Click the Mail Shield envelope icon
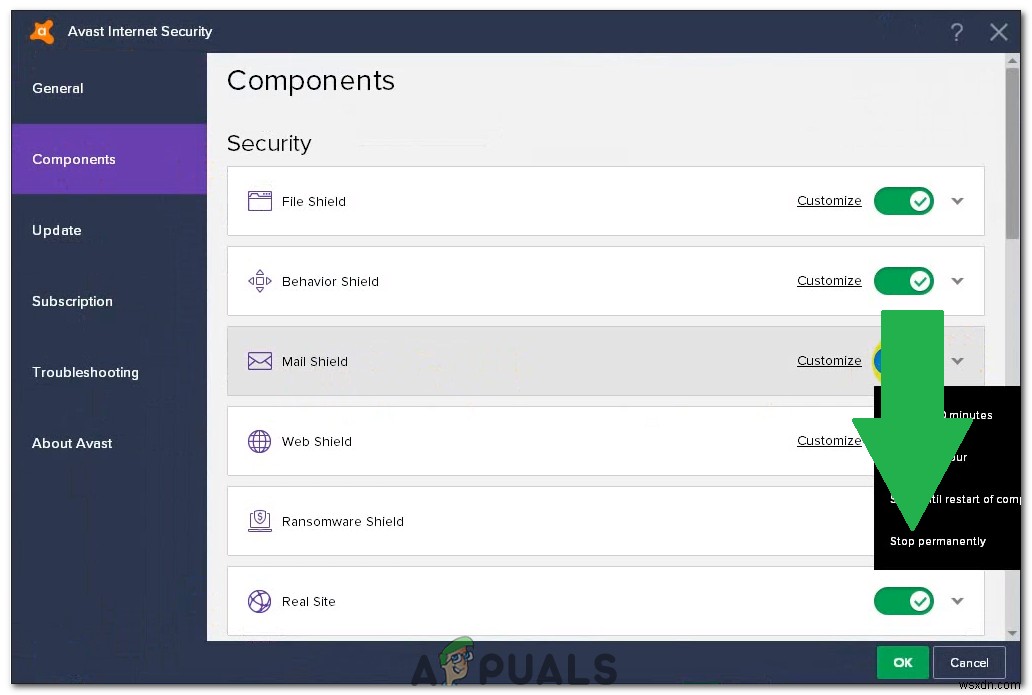This screenshot has height=695, width=1032. click(x=259, y=361)
